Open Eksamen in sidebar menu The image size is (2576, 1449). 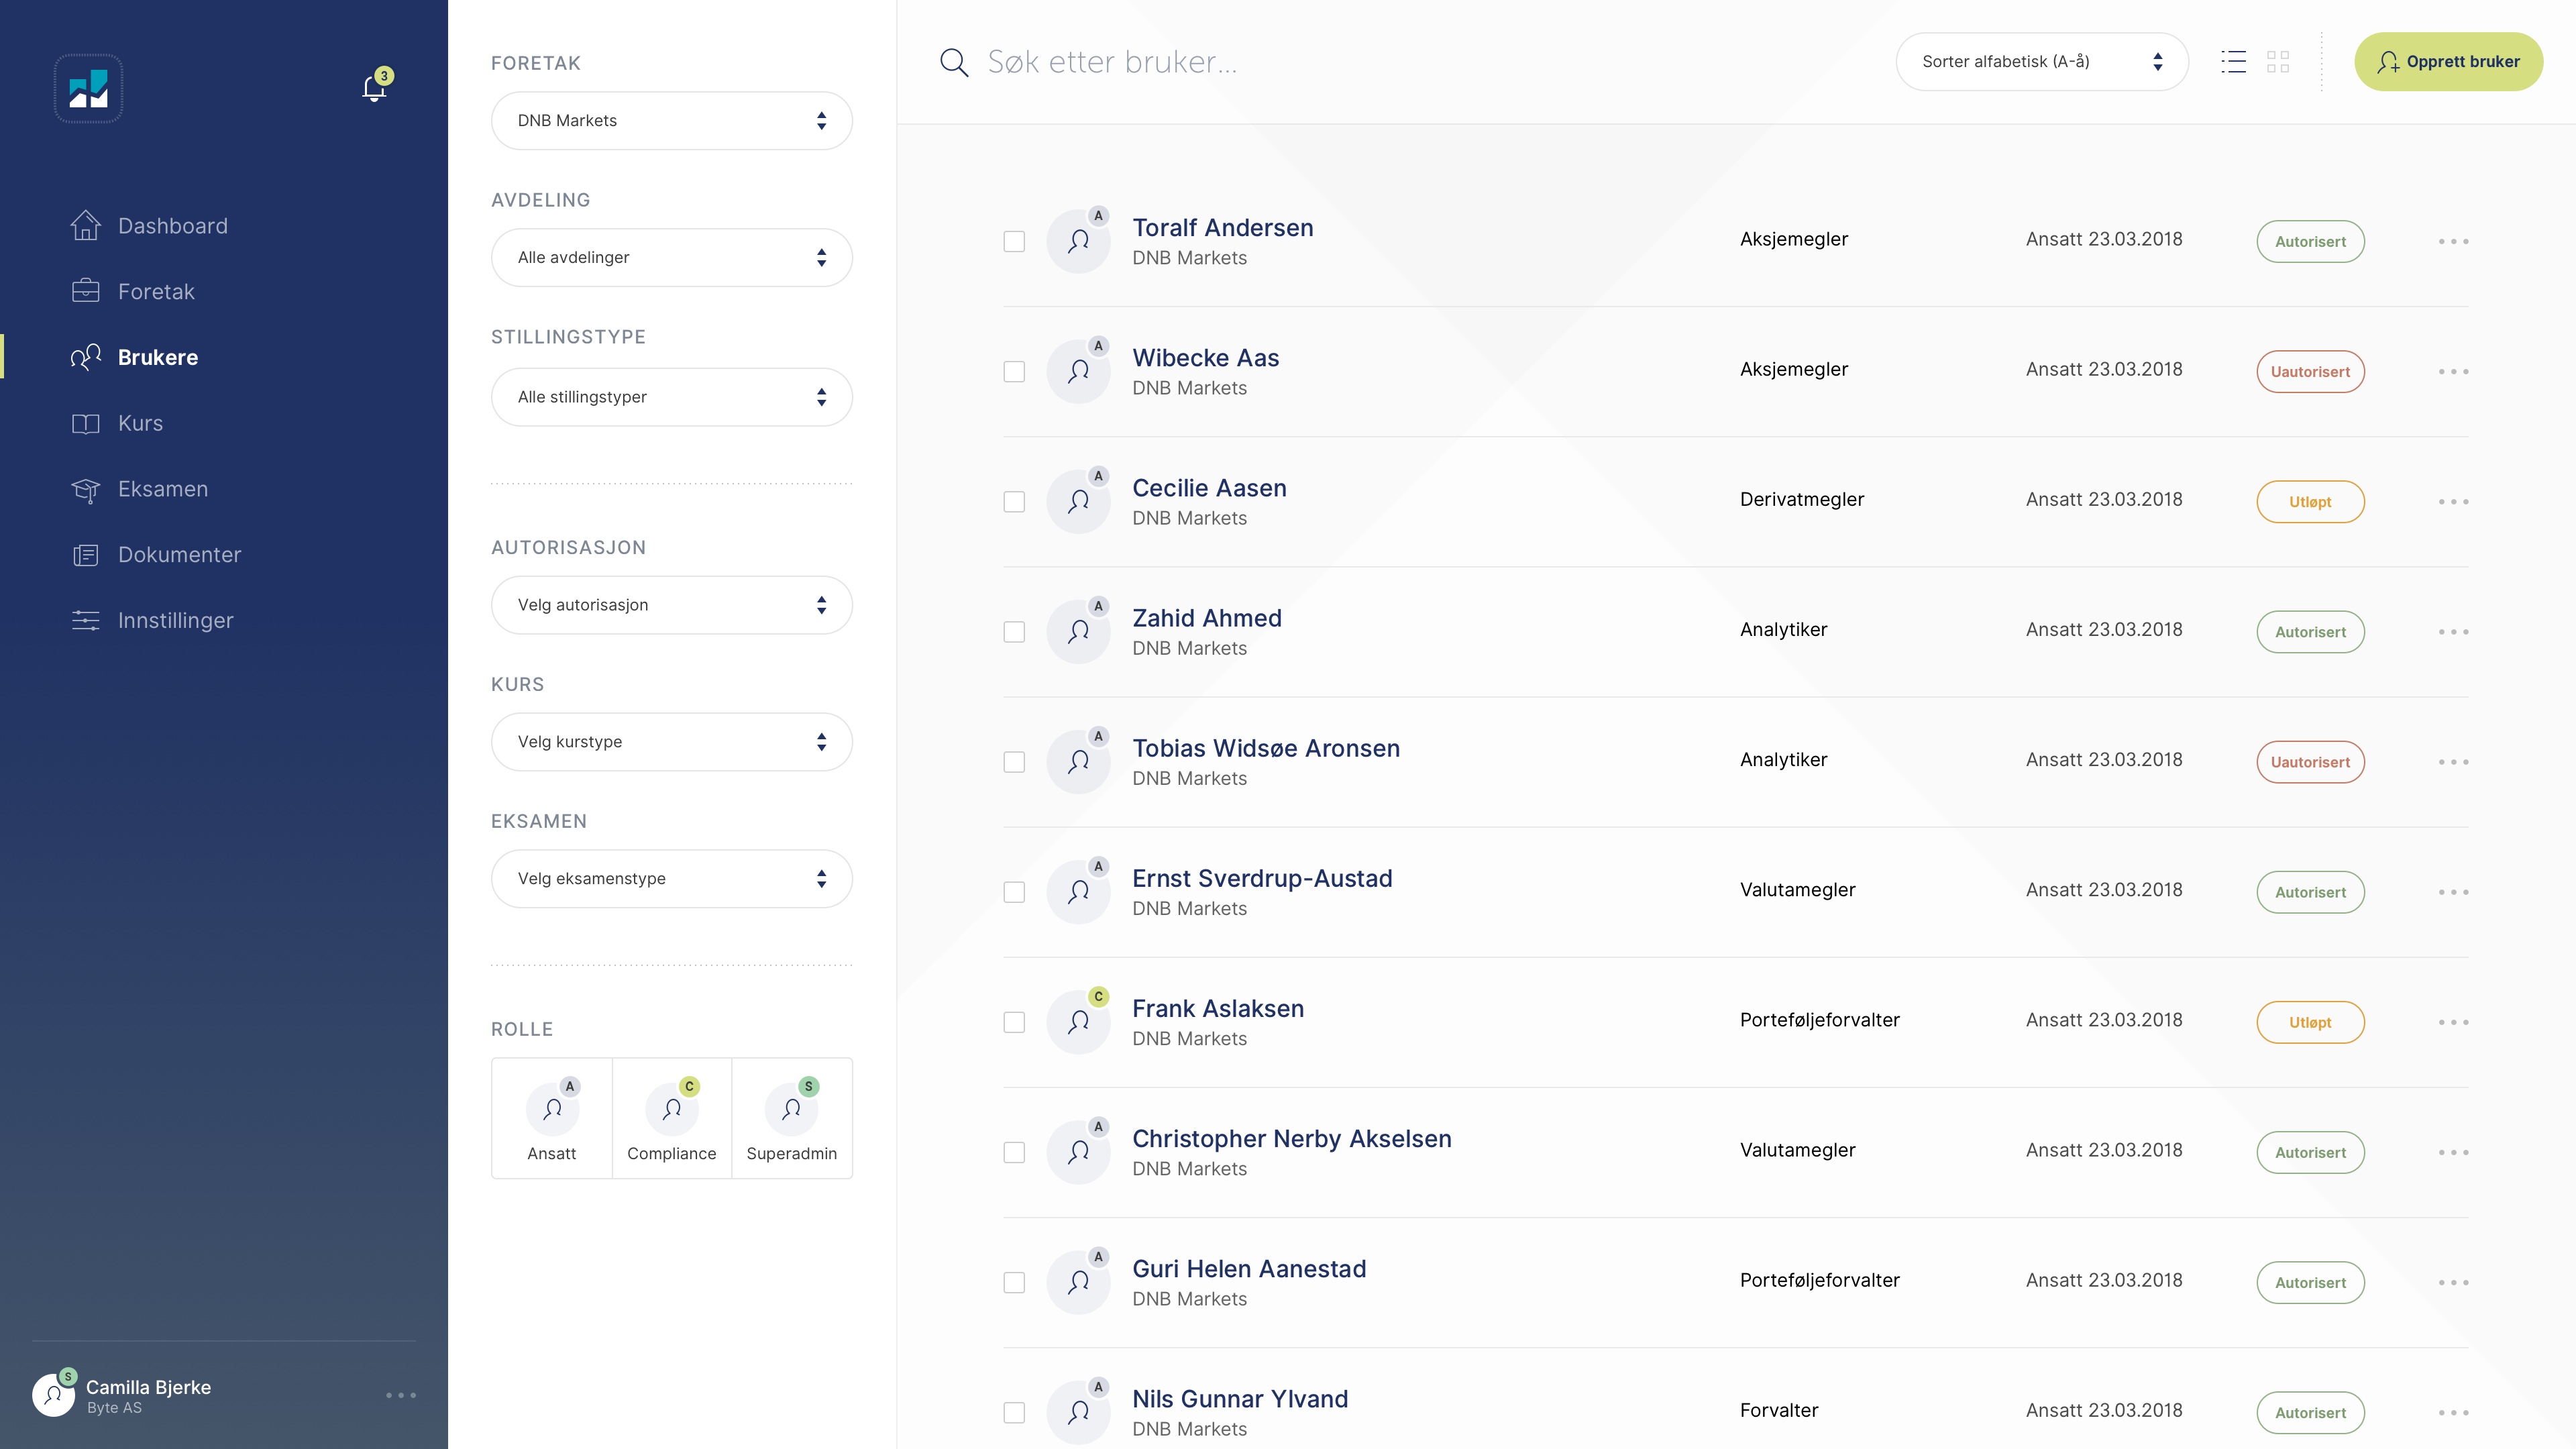(x=139, y=489)
